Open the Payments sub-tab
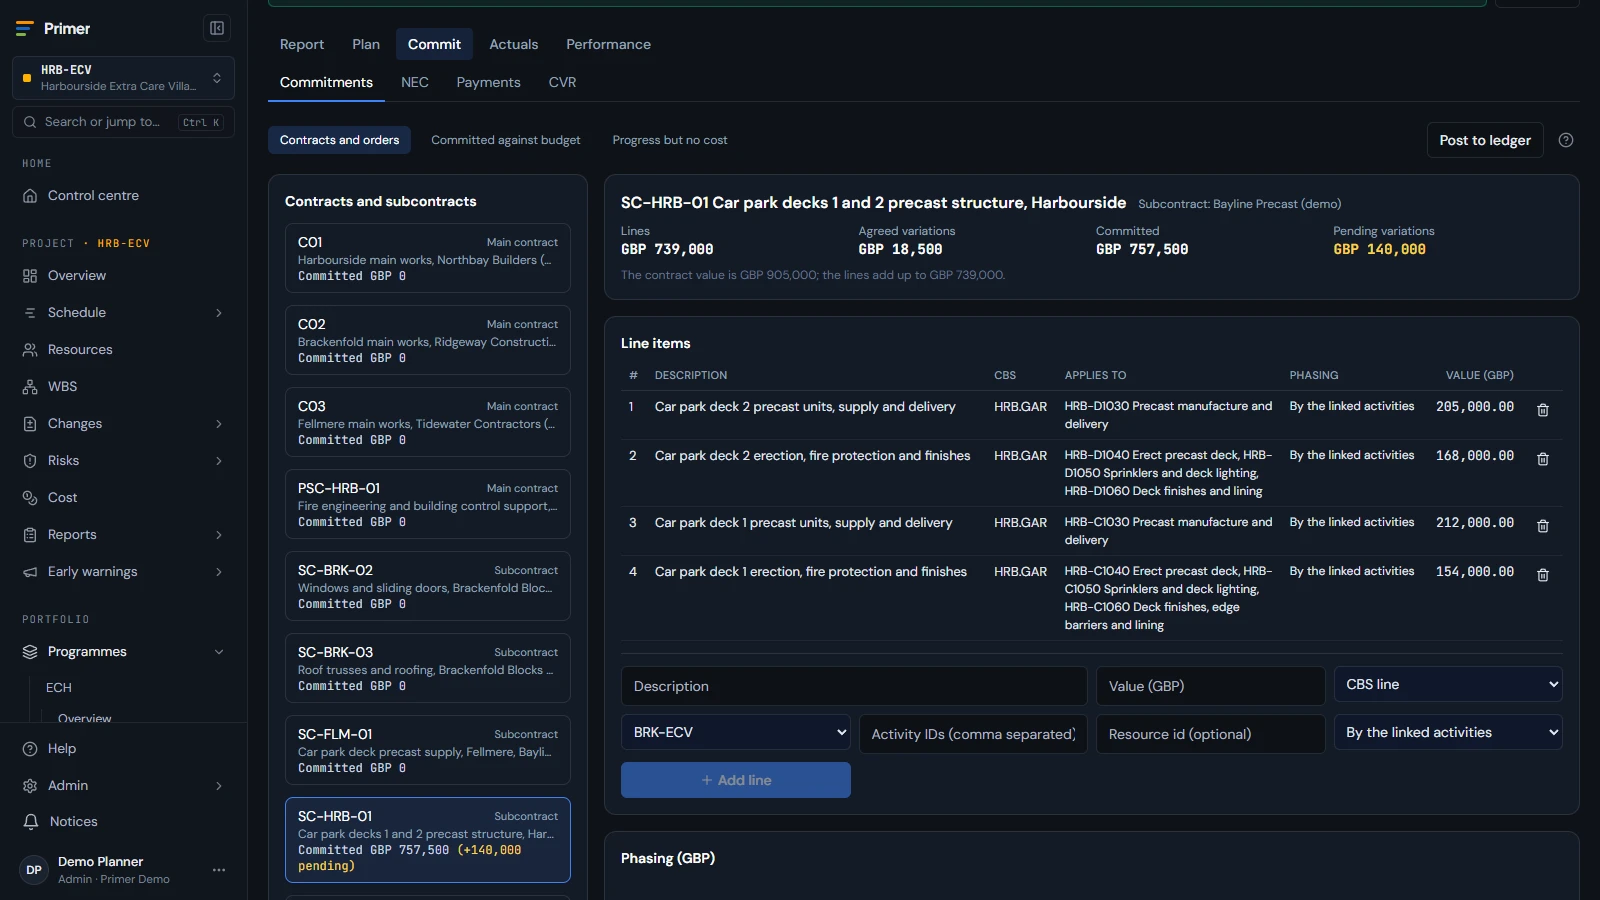 coord(488,82)
